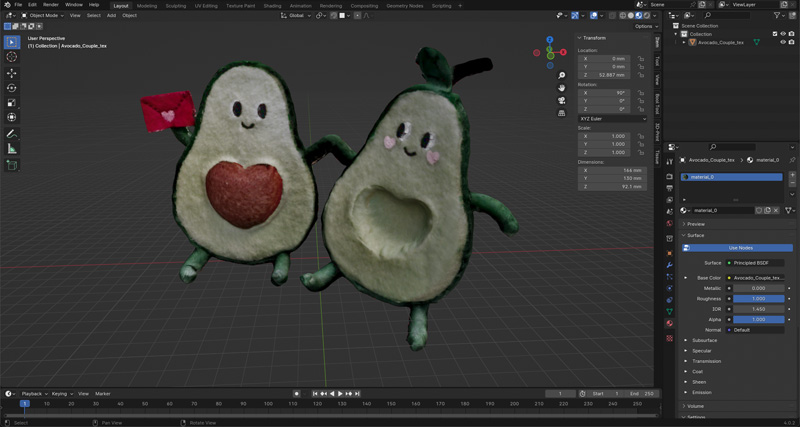
Task: Adjust the Alpha slider
Action: tap(759, 319)
